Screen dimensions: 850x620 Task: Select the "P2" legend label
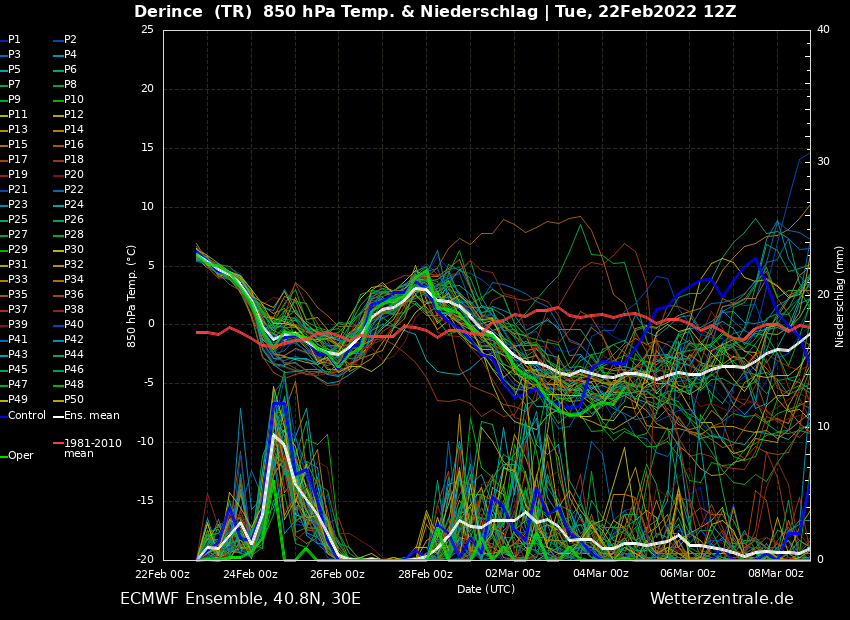pos(70,40)
